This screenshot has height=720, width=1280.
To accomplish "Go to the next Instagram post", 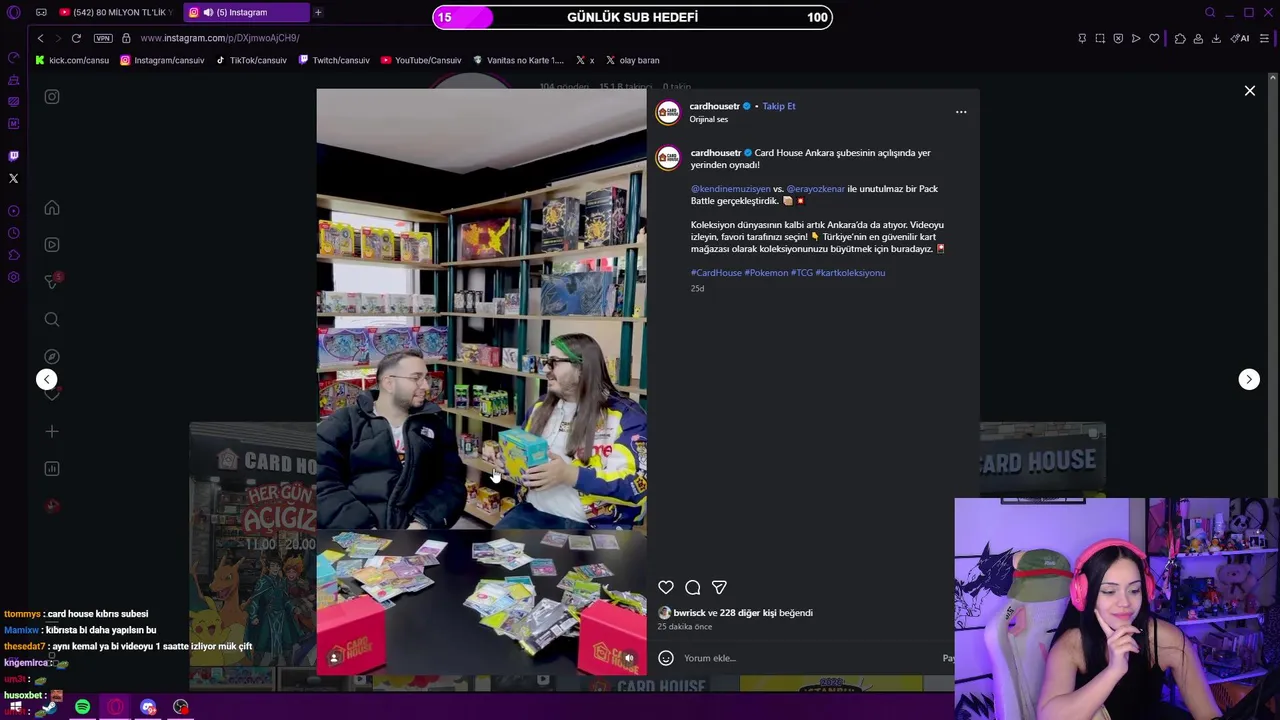I will [x=1249, y=379].
